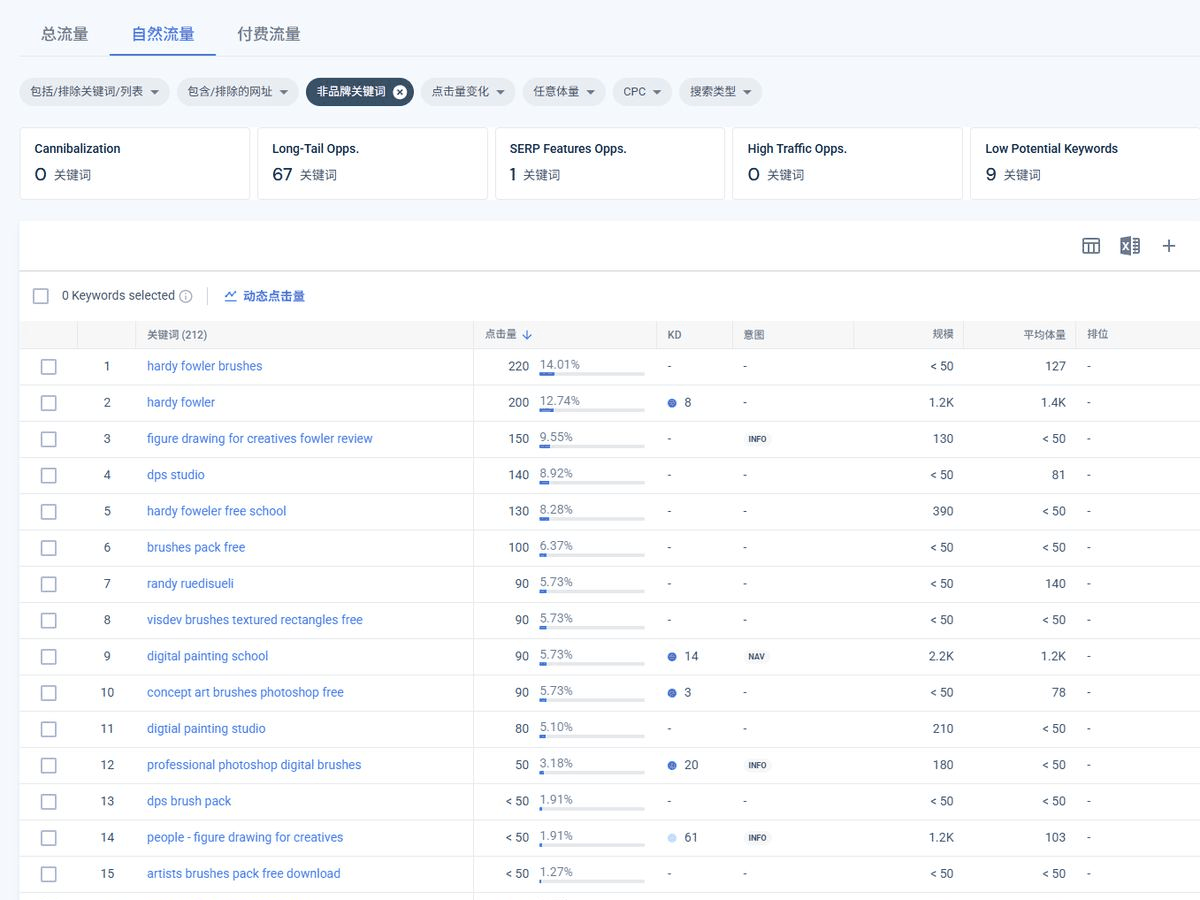Open the CPC filter dropdown
Screen dimensions: 1200x900
pos(642,92)
